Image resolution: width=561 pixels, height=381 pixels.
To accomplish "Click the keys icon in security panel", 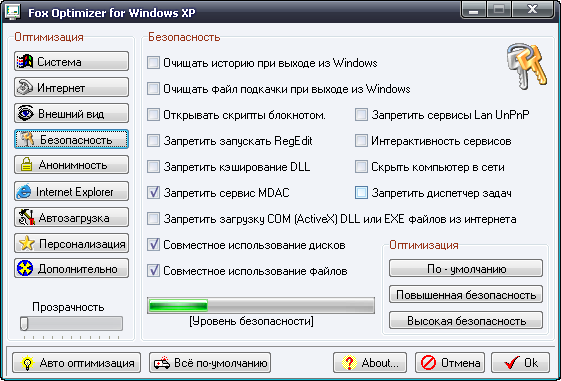I will [526, 66].
